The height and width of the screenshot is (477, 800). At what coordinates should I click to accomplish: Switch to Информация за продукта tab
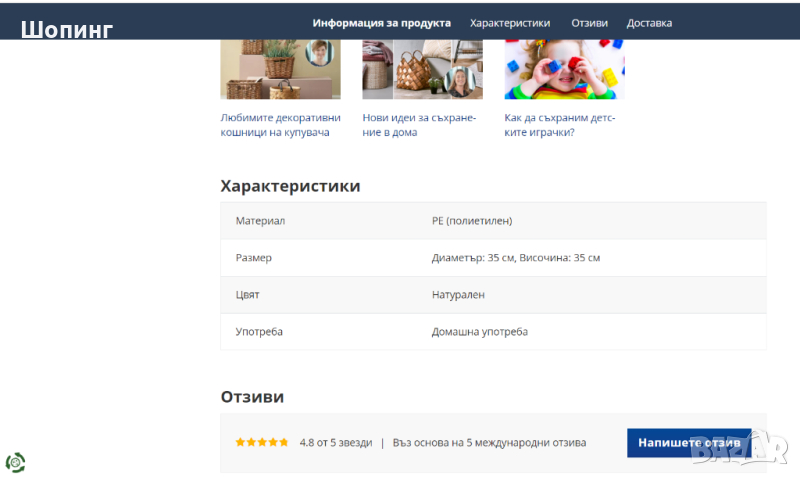coord(381,23)
